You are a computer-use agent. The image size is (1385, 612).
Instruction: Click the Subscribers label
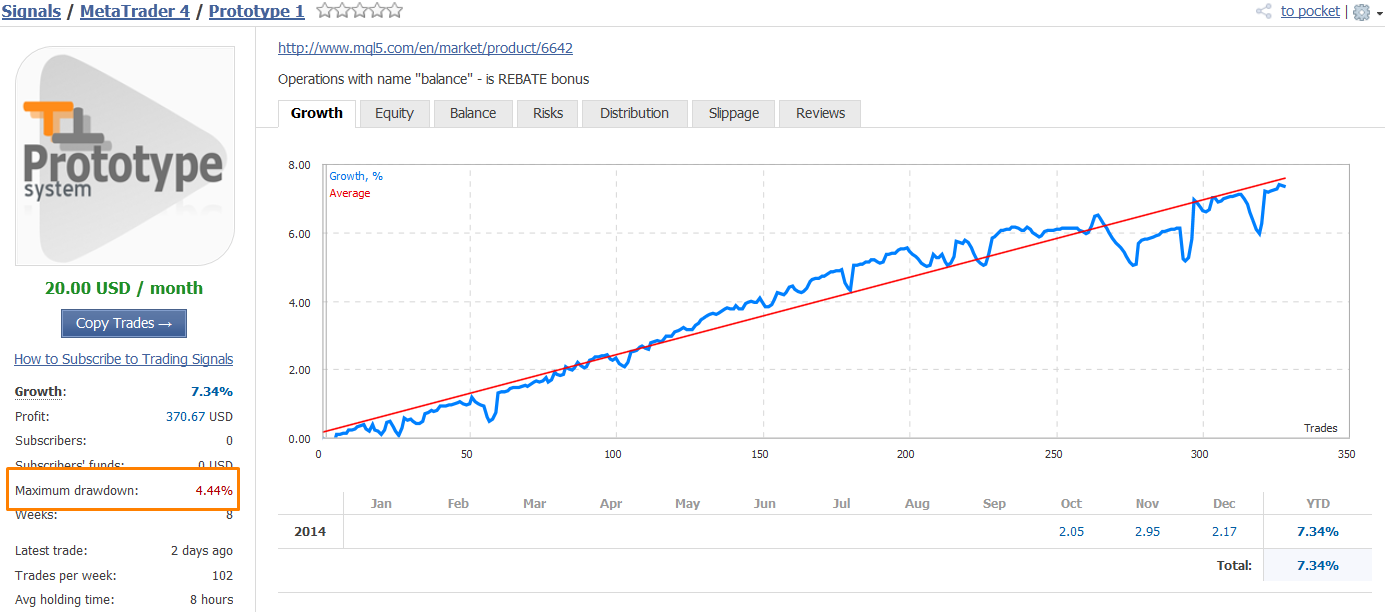[x=51, y=441]
